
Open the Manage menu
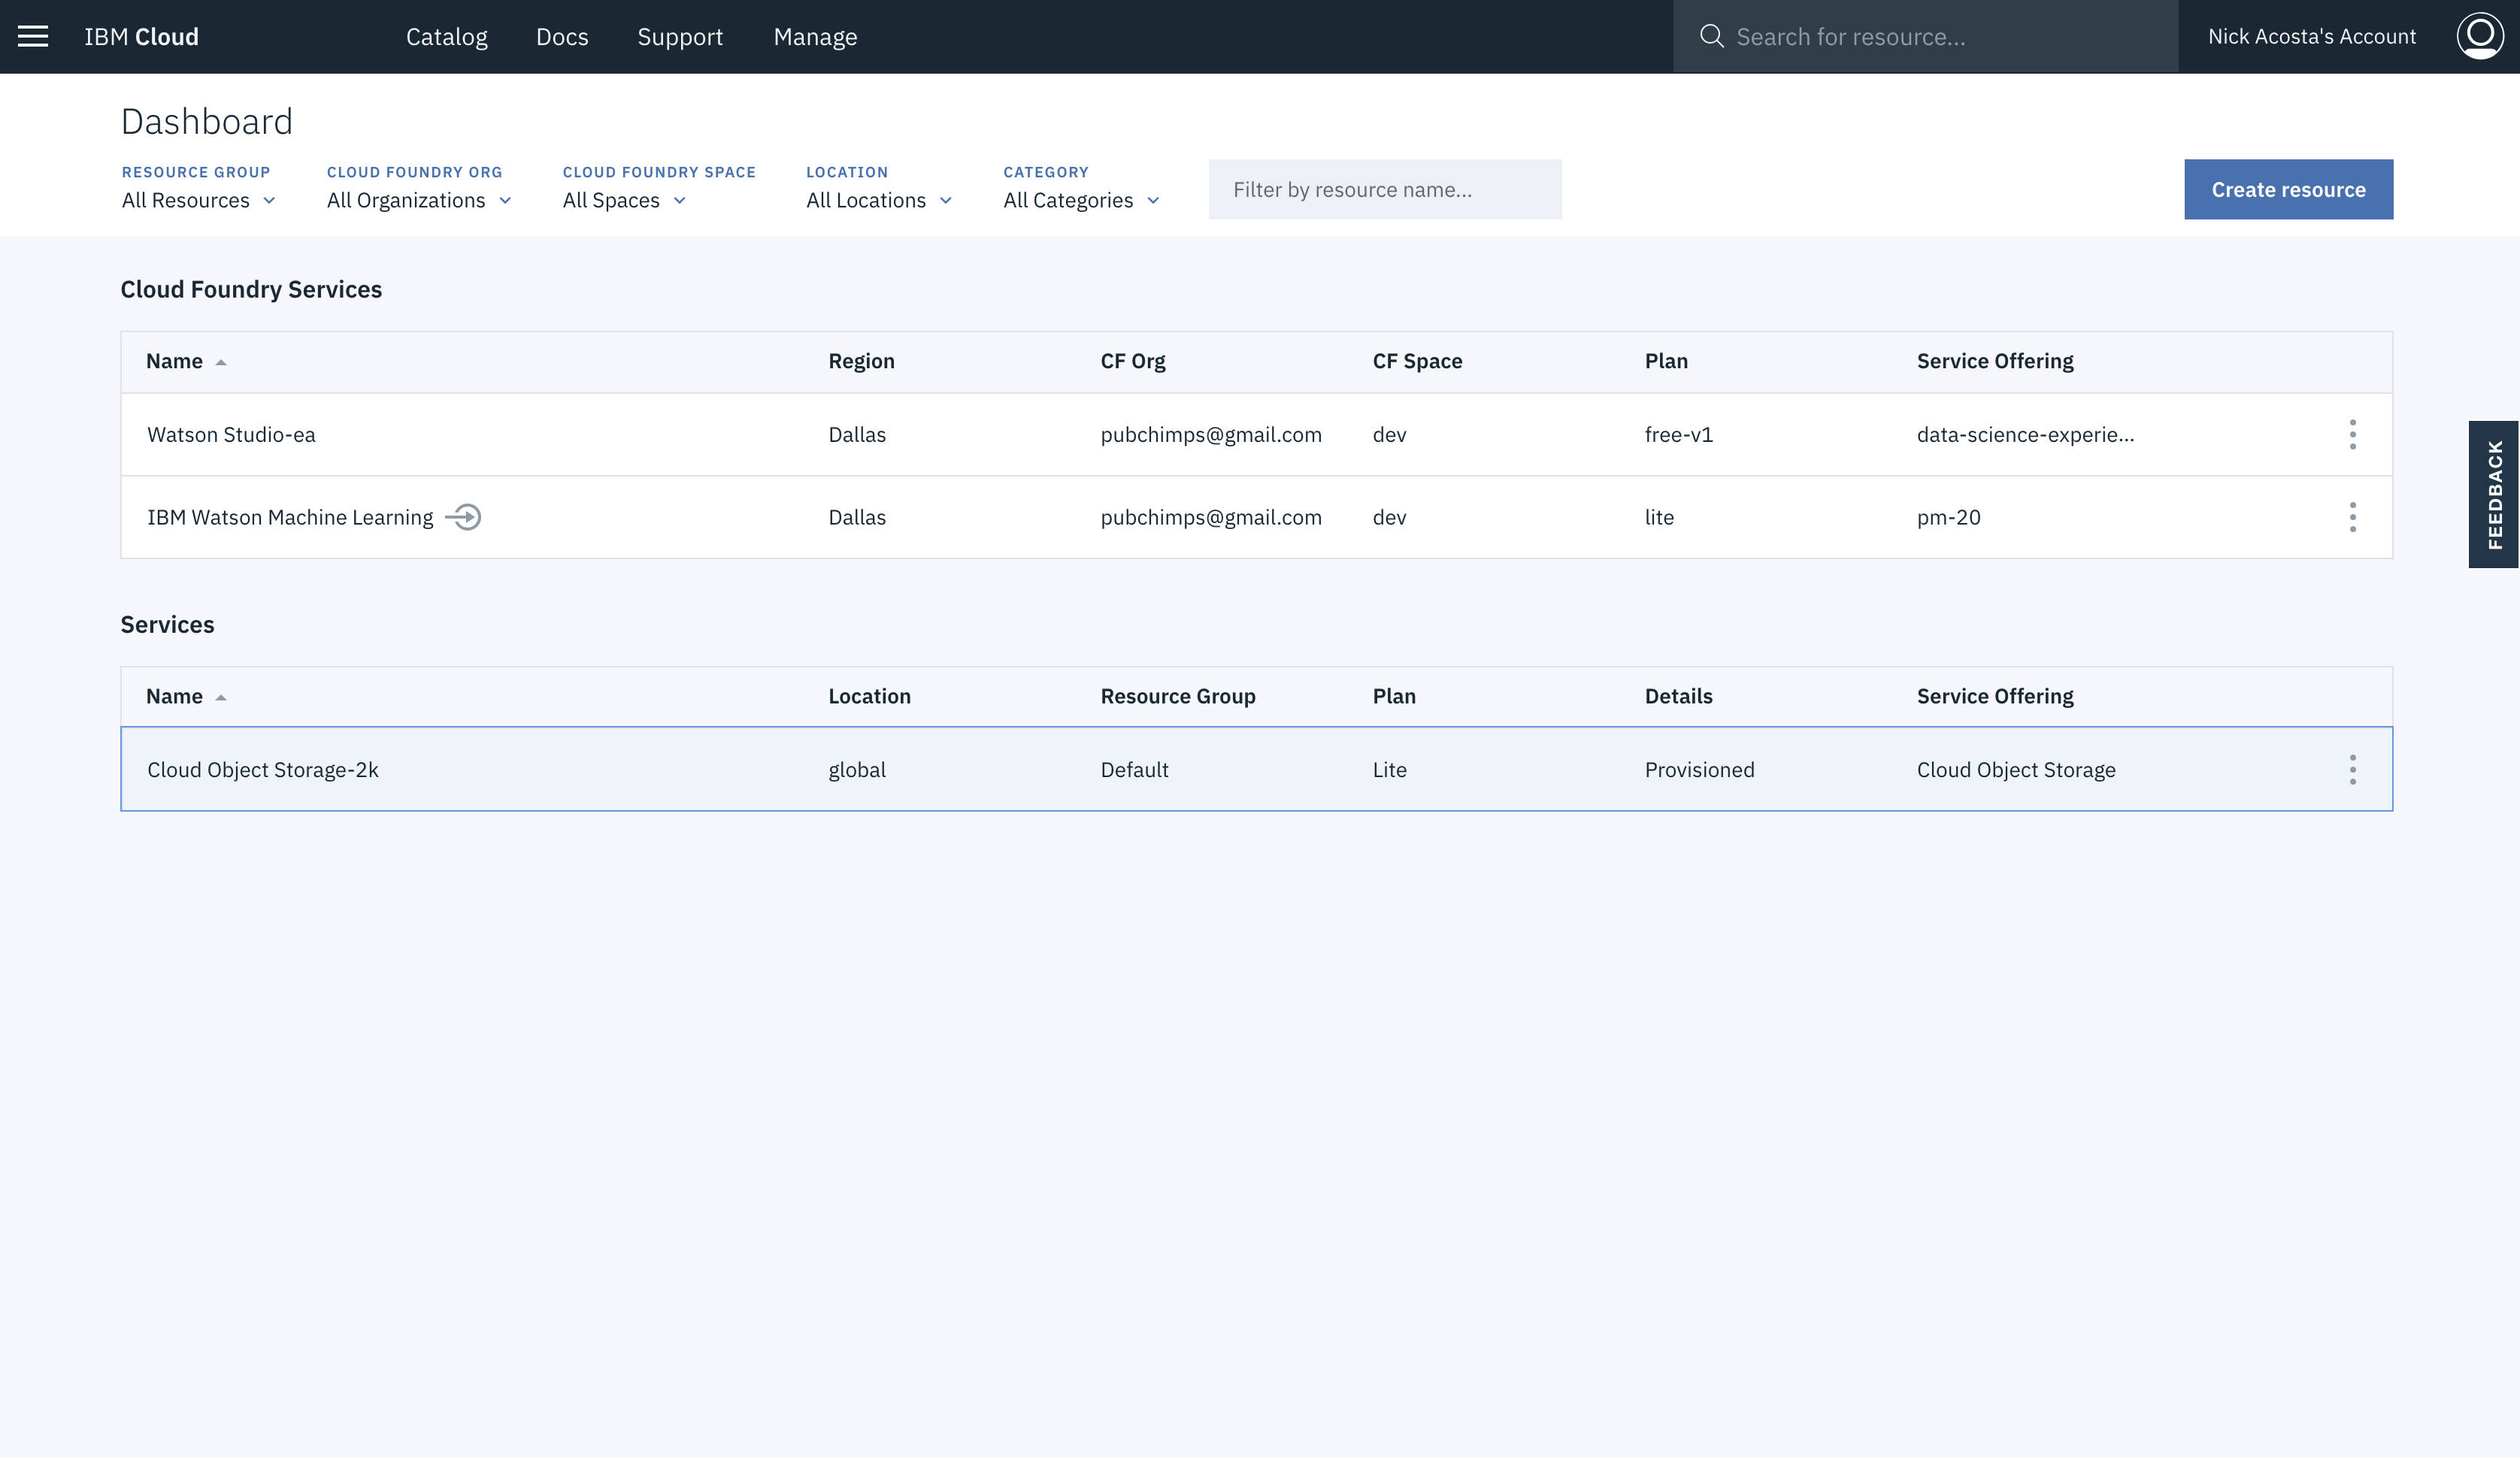815,37
